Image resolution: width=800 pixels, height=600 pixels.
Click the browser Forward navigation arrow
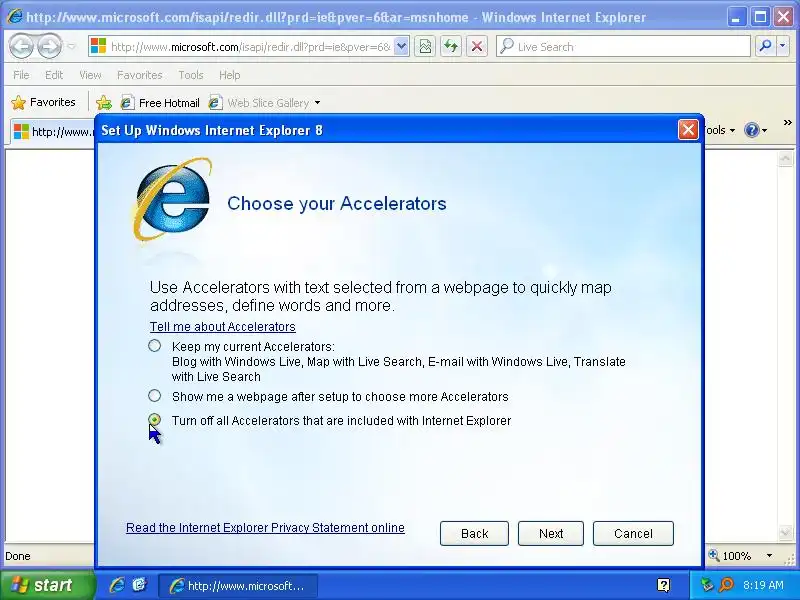(49, 46)
